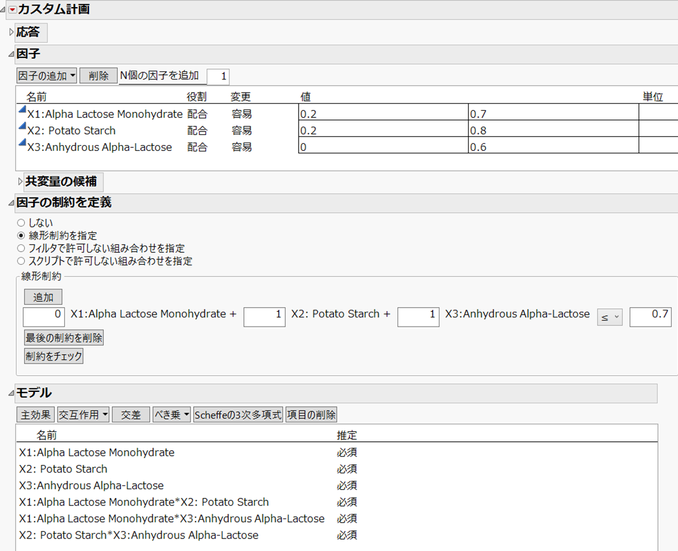678x551 pixels.
Task: Collapse the 因子の制約を定義 section
Action: coord(11,203)
